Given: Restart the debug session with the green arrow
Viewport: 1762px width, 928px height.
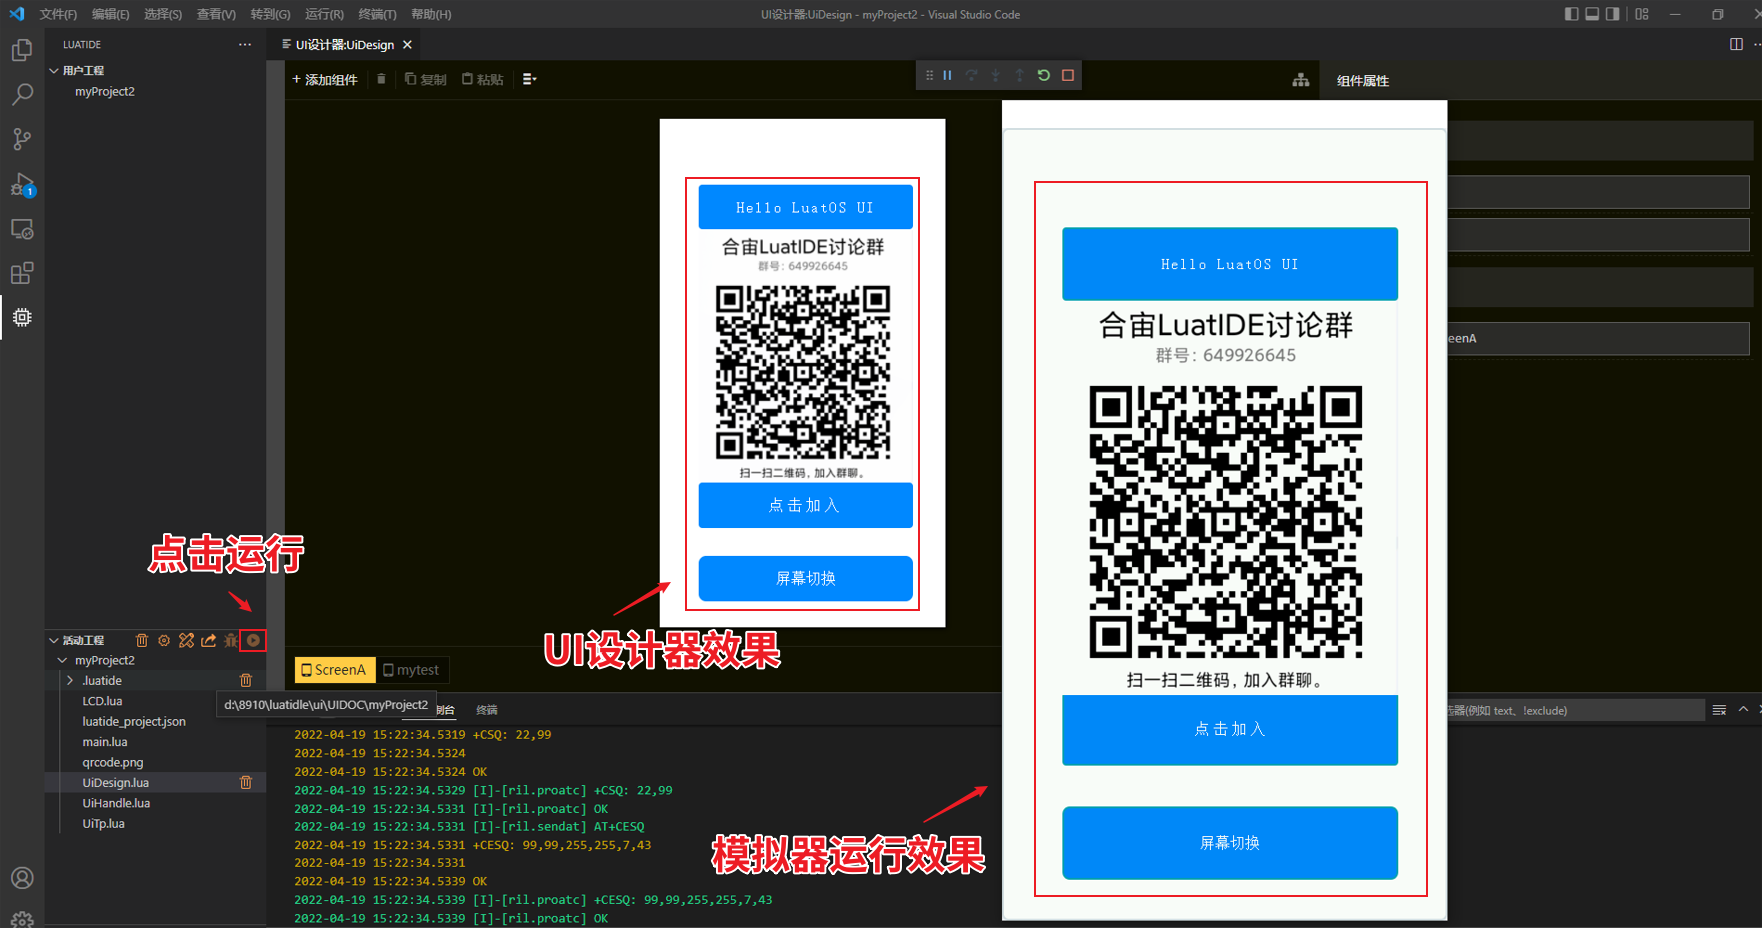Looking at the screenshot, I should coord(1044,76).
